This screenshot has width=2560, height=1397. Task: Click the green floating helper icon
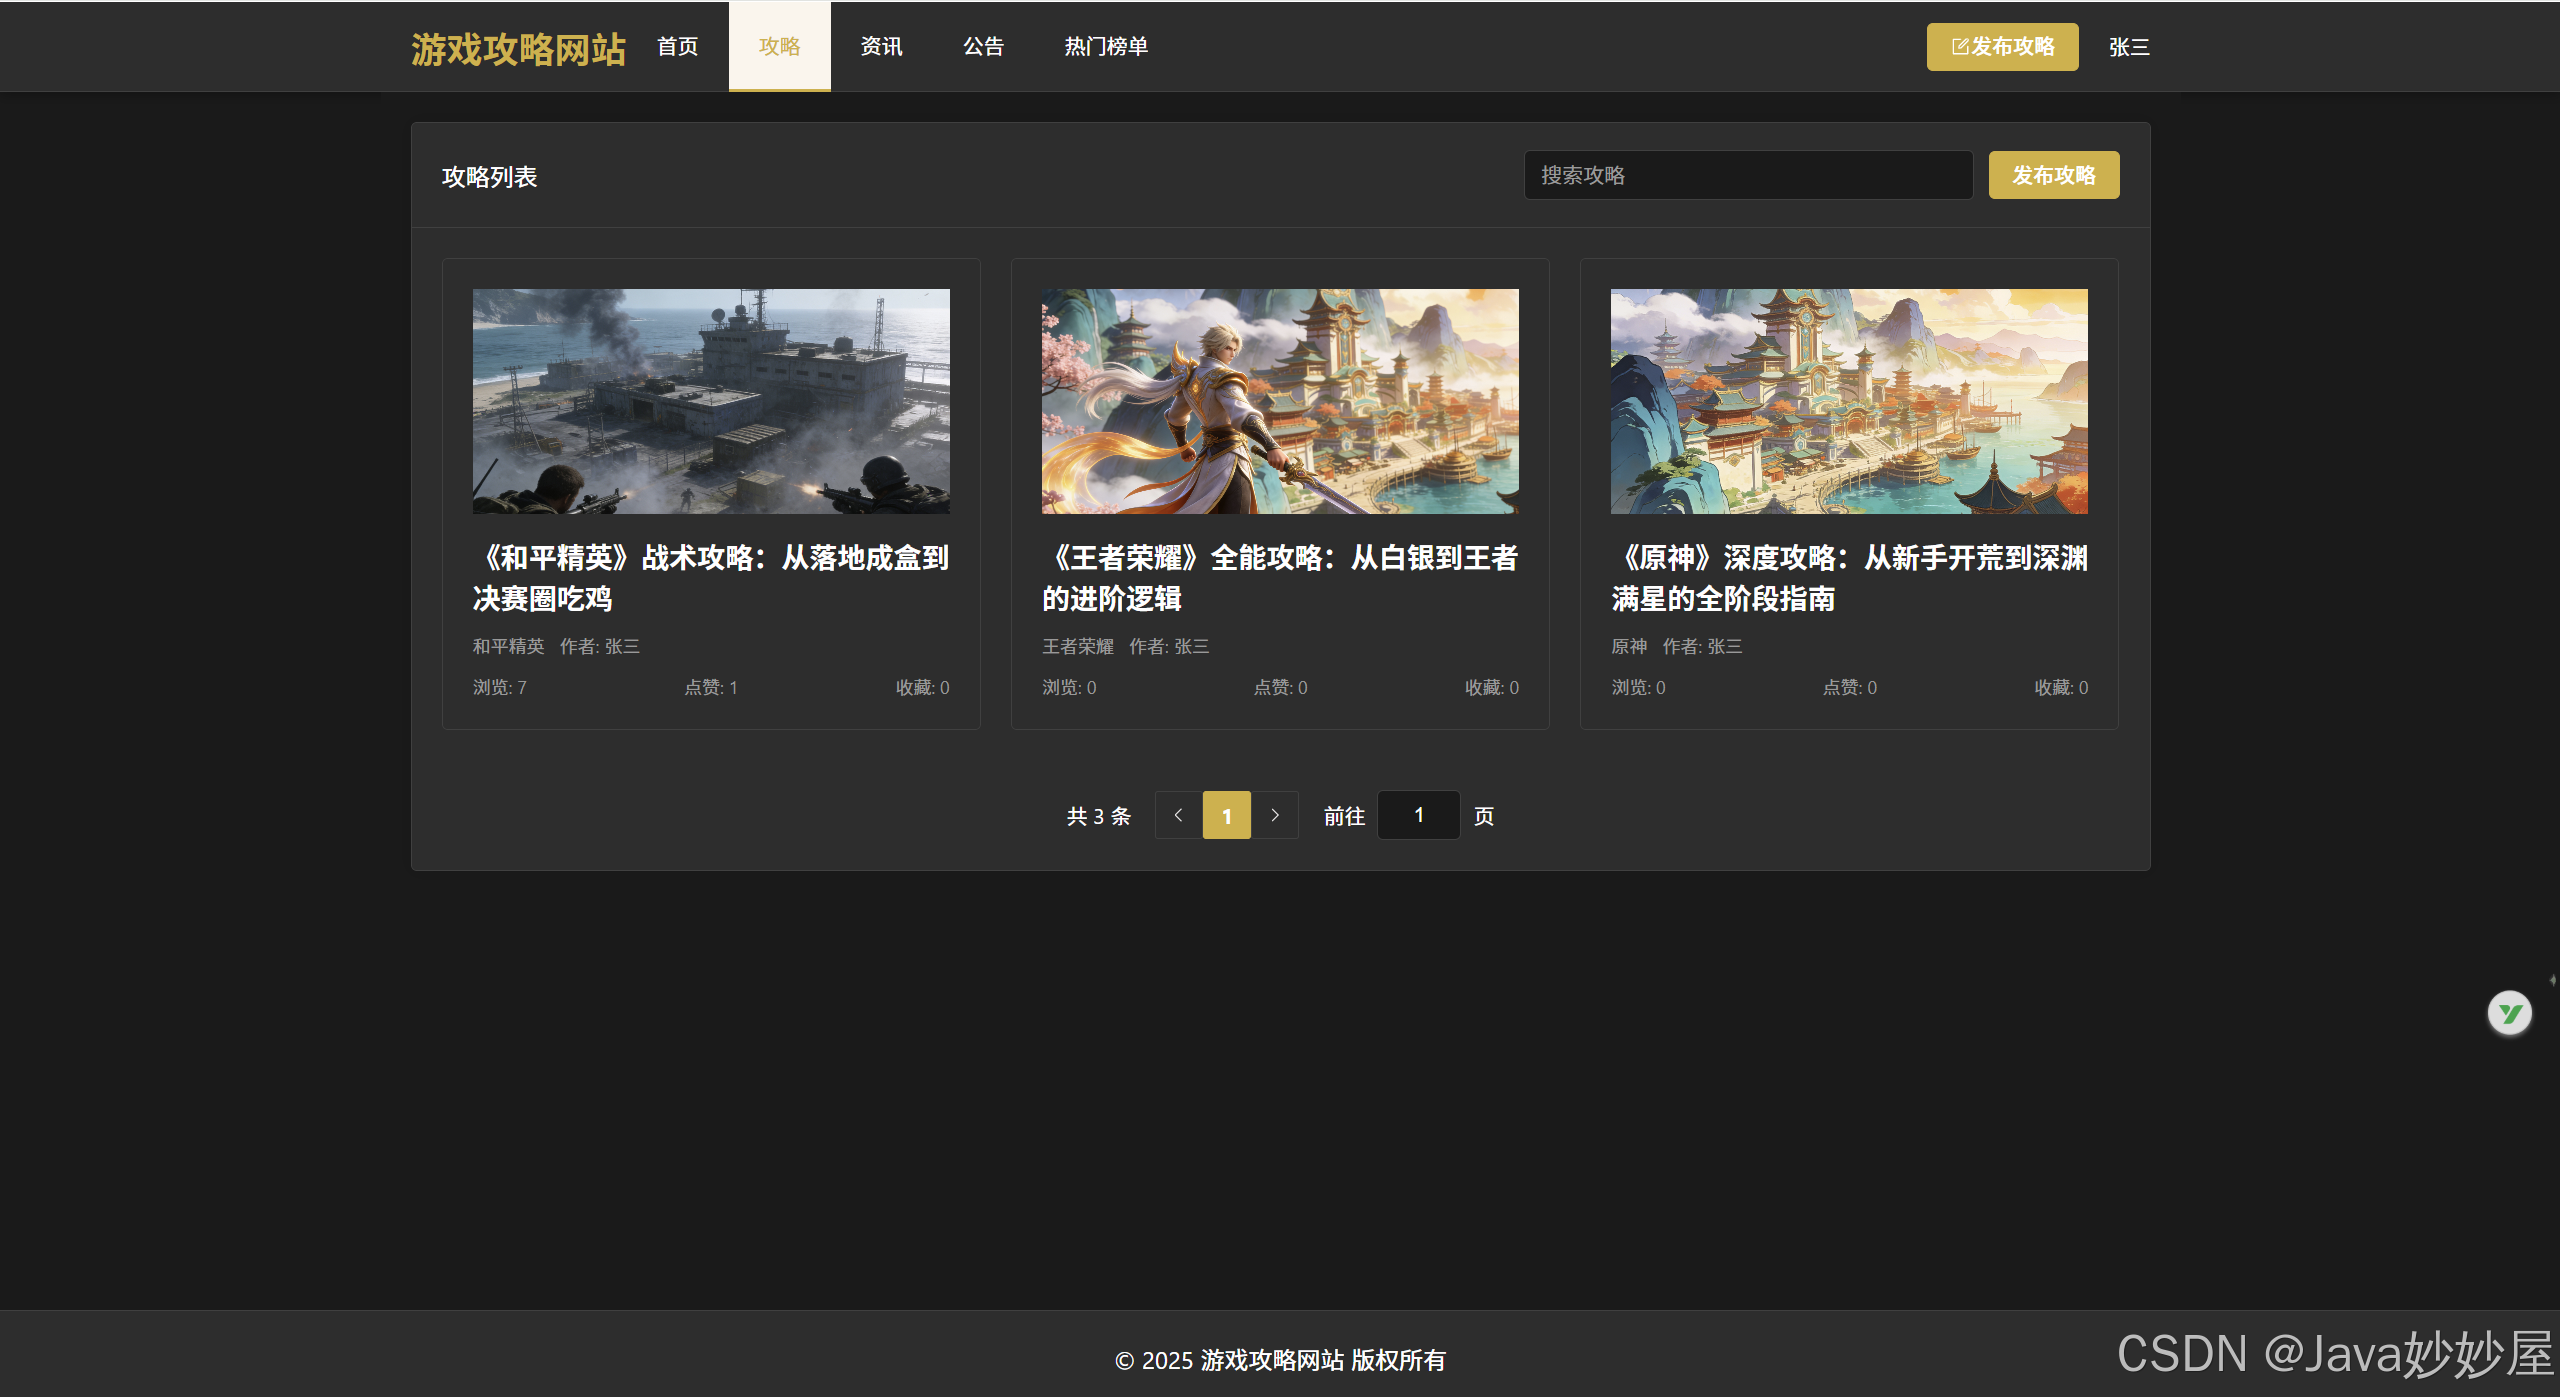click(x=2509, y=1013)
